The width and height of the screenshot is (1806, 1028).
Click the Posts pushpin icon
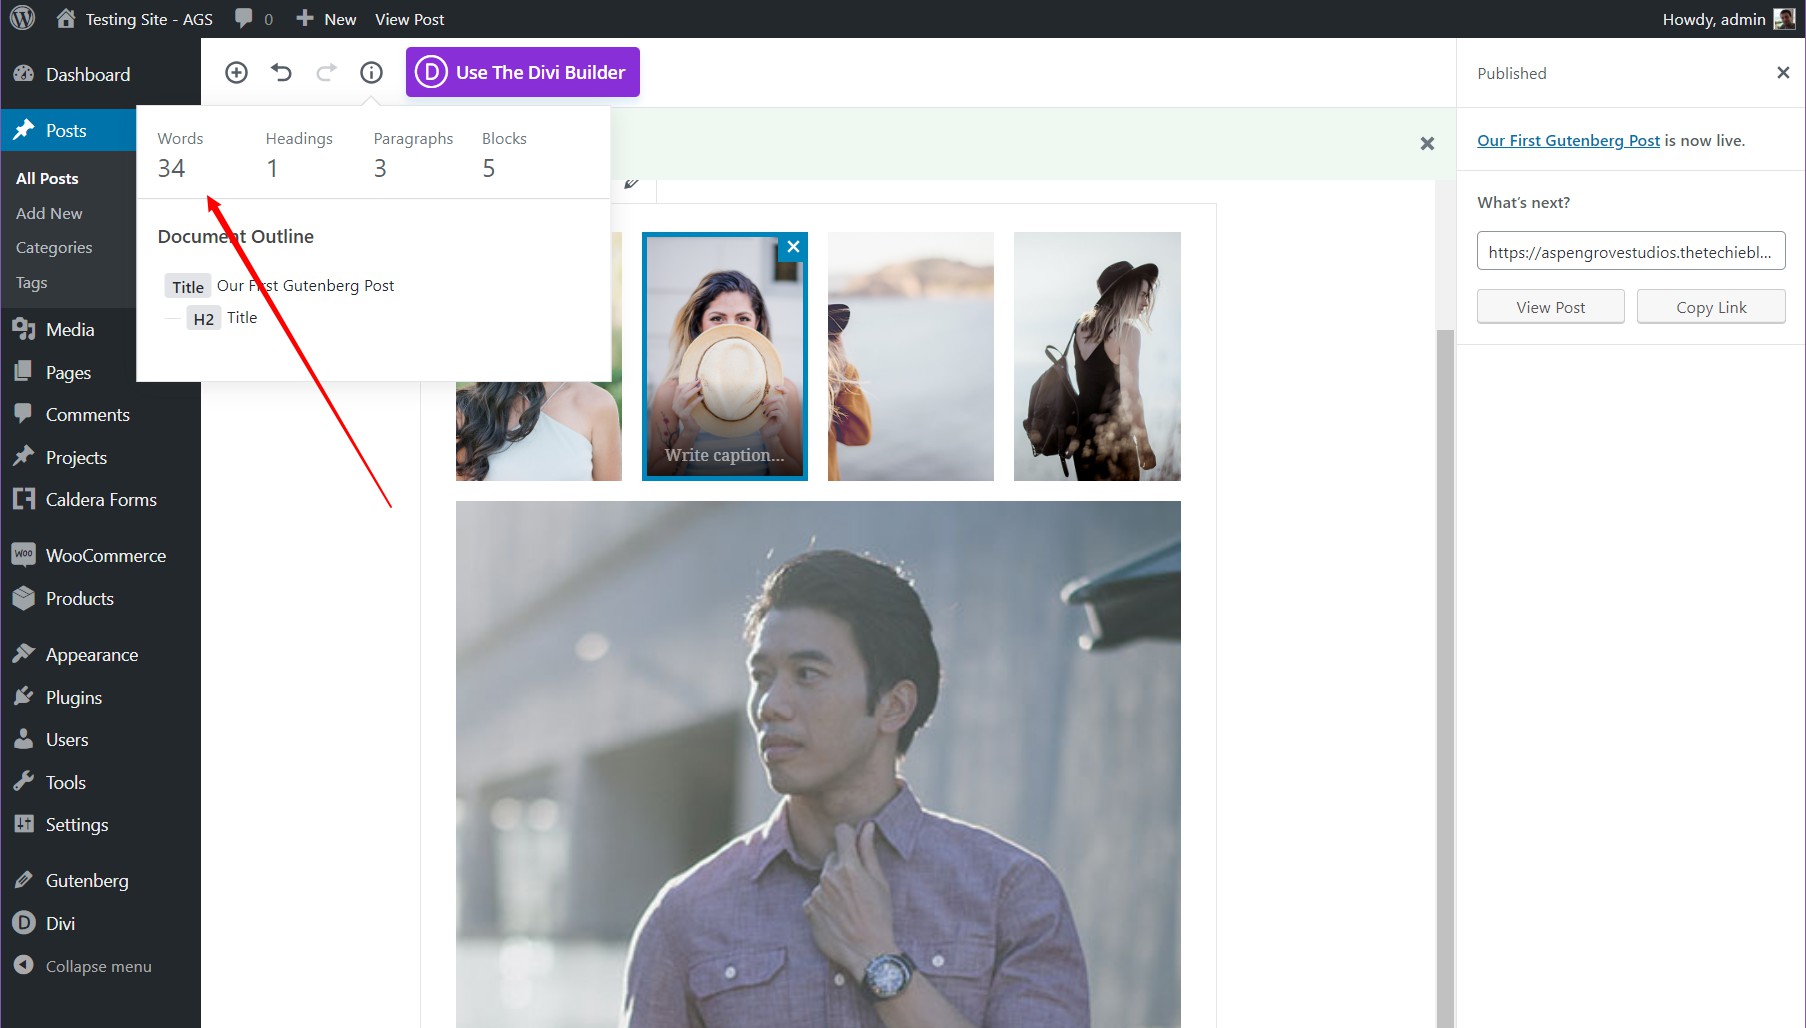[x=23, y=130]
